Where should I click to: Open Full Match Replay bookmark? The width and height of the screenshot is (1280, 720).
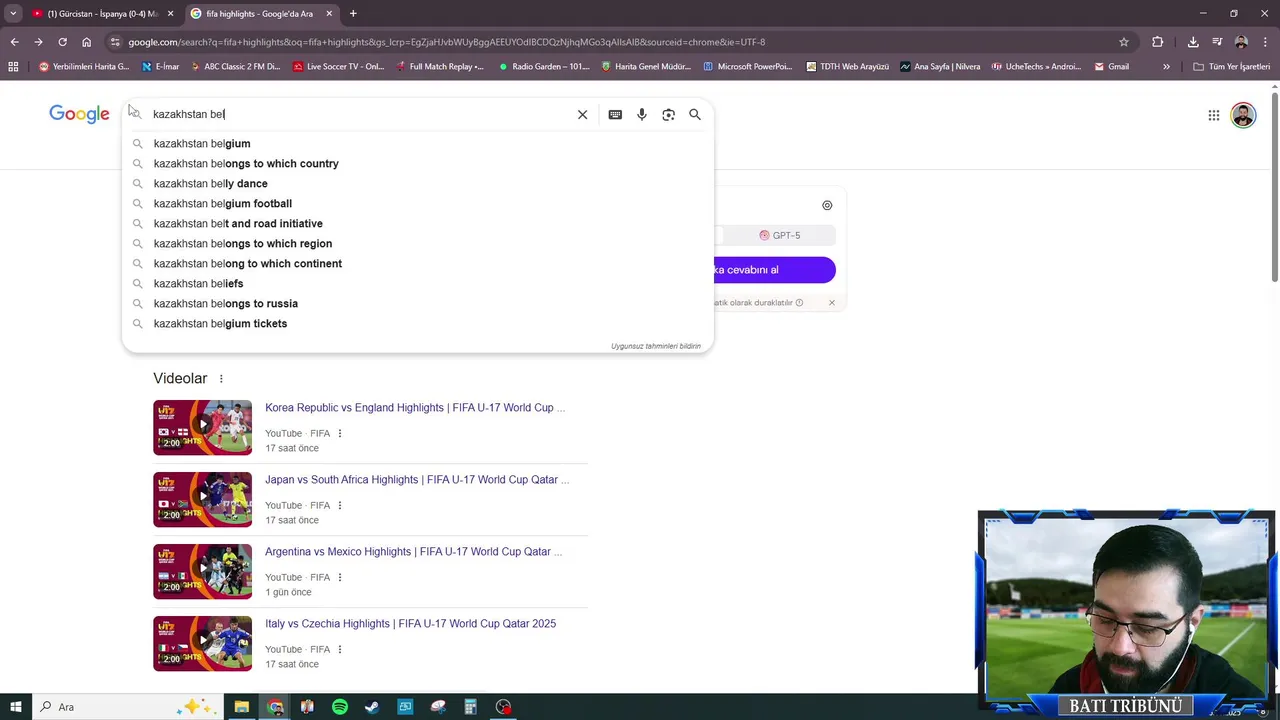coord(439,67)
